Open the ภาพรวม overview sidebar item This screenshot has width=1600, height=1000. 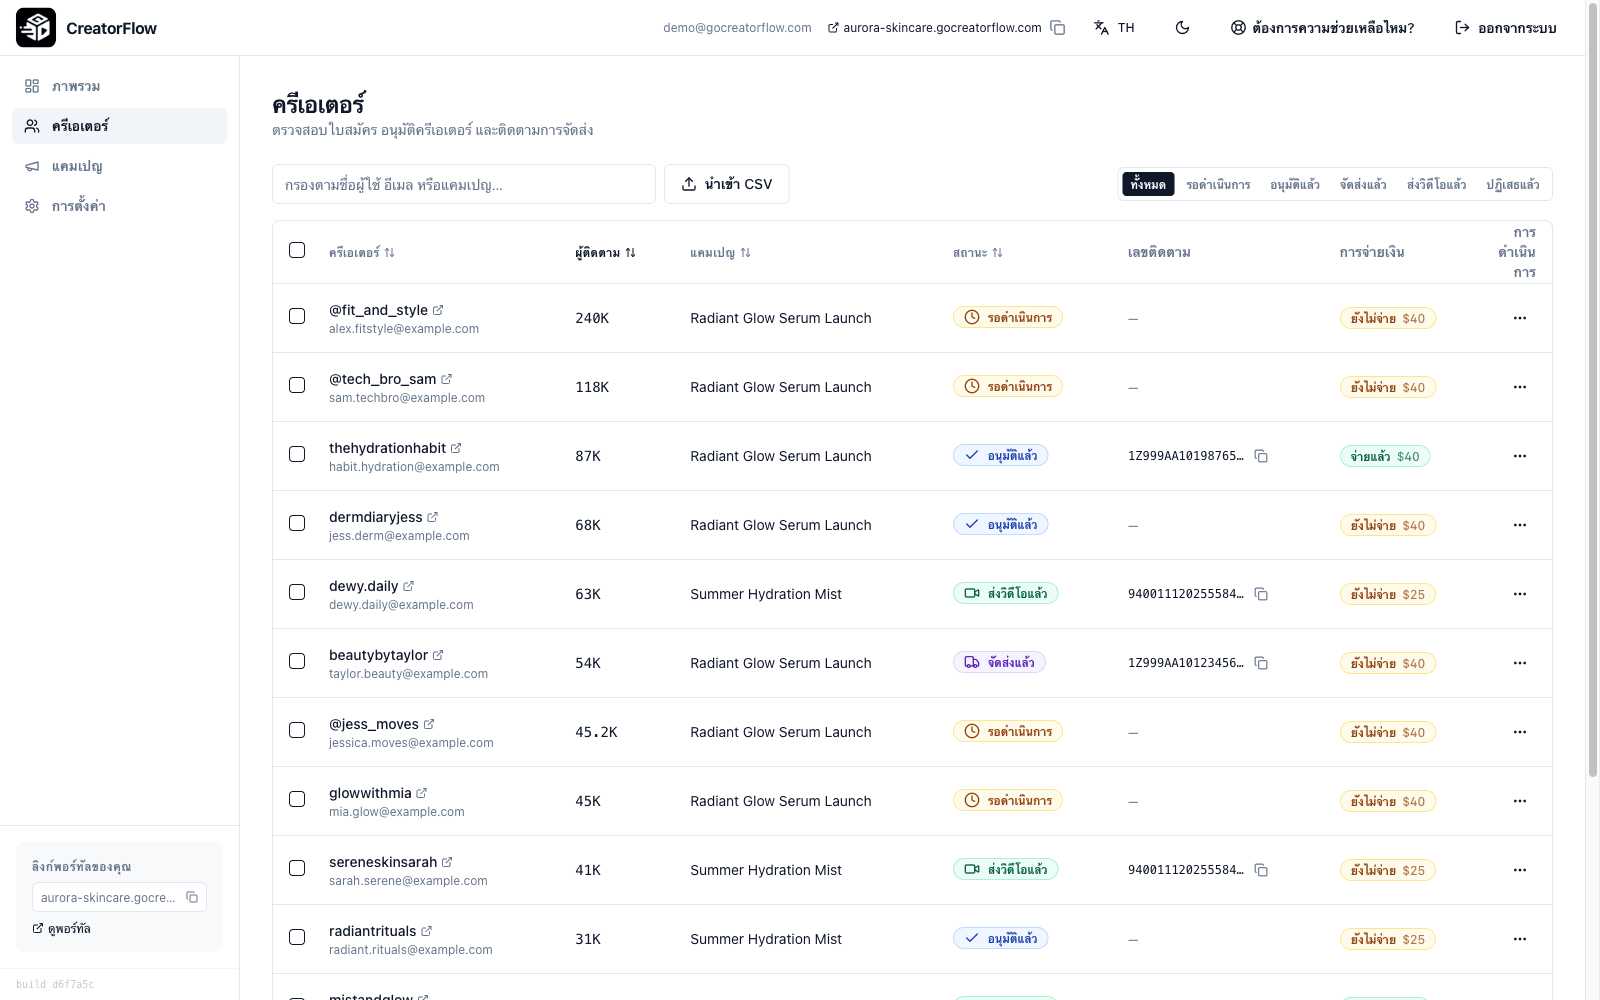(x=119, y=86)
